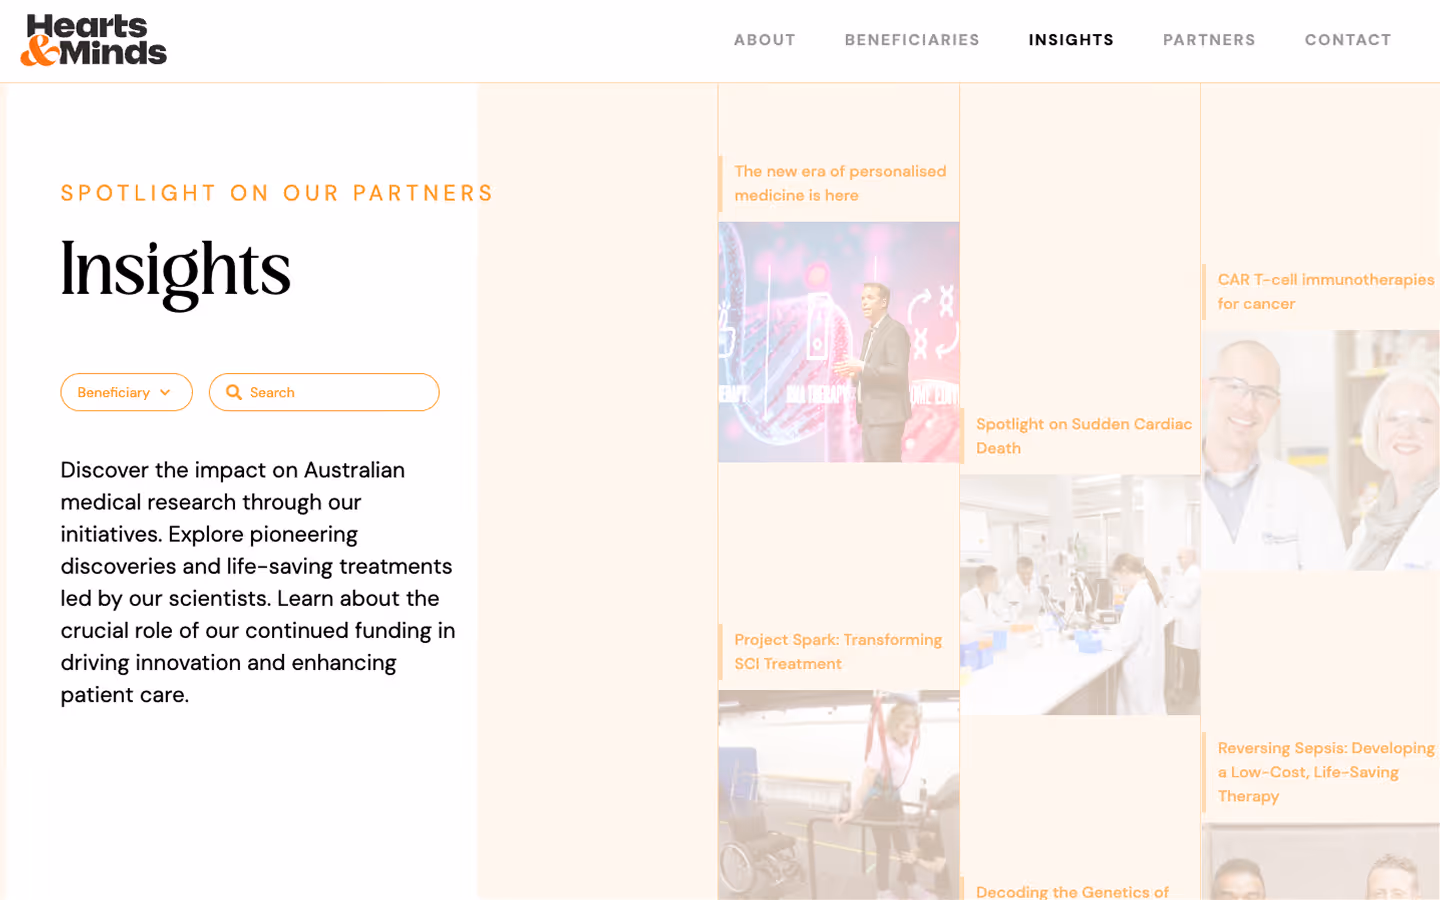Click the Decoding the Genetics article title

coord(1072,891)
